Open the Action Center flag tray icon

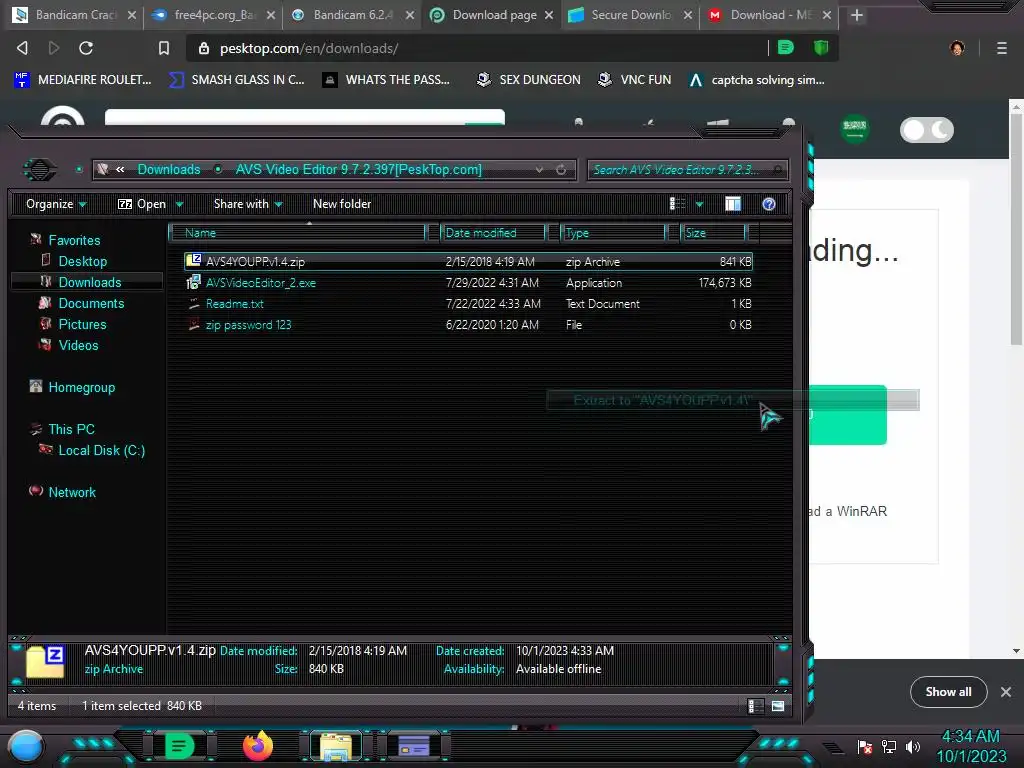[x=865, y=746]
